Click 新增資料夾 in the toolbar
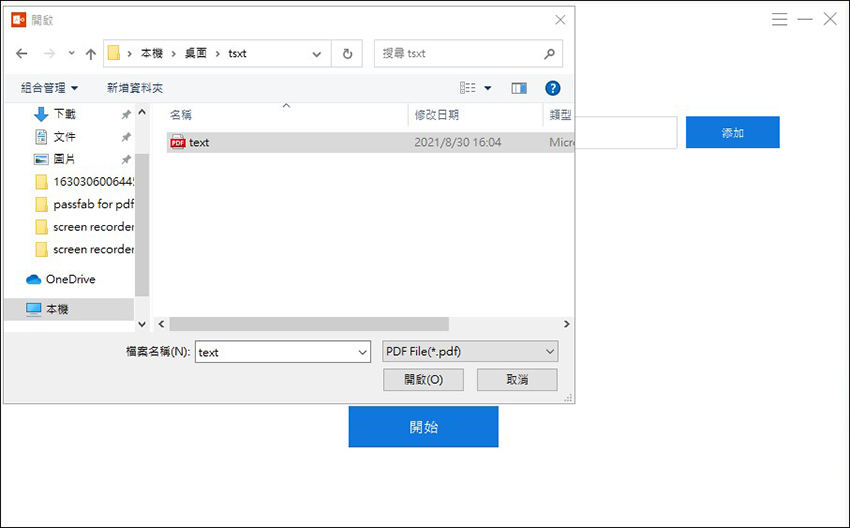The image size is (850, 528). (x=135, y=88)
